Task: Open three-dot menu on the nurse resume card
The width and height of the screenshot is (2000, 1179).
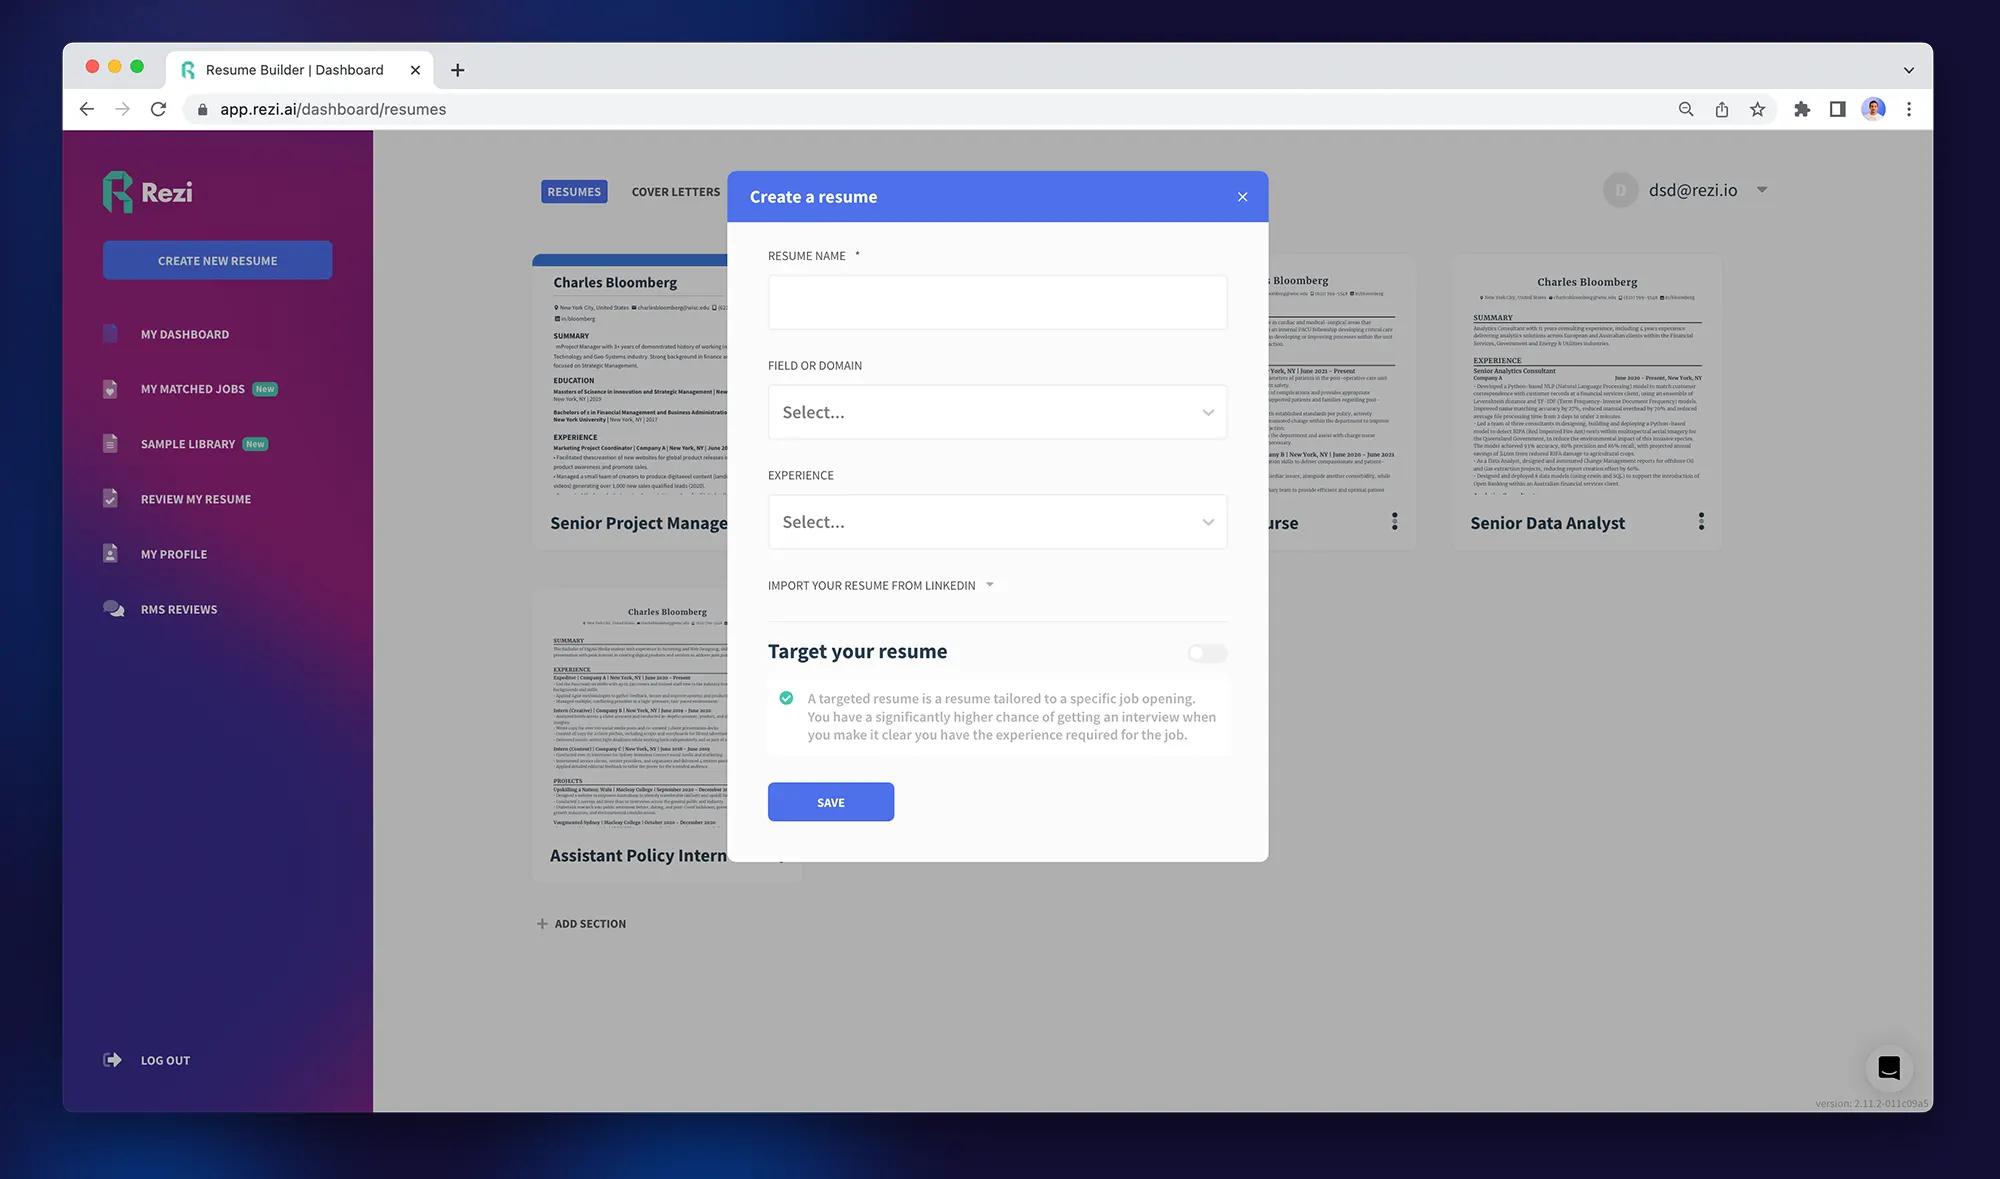Action: point(1395,521)
